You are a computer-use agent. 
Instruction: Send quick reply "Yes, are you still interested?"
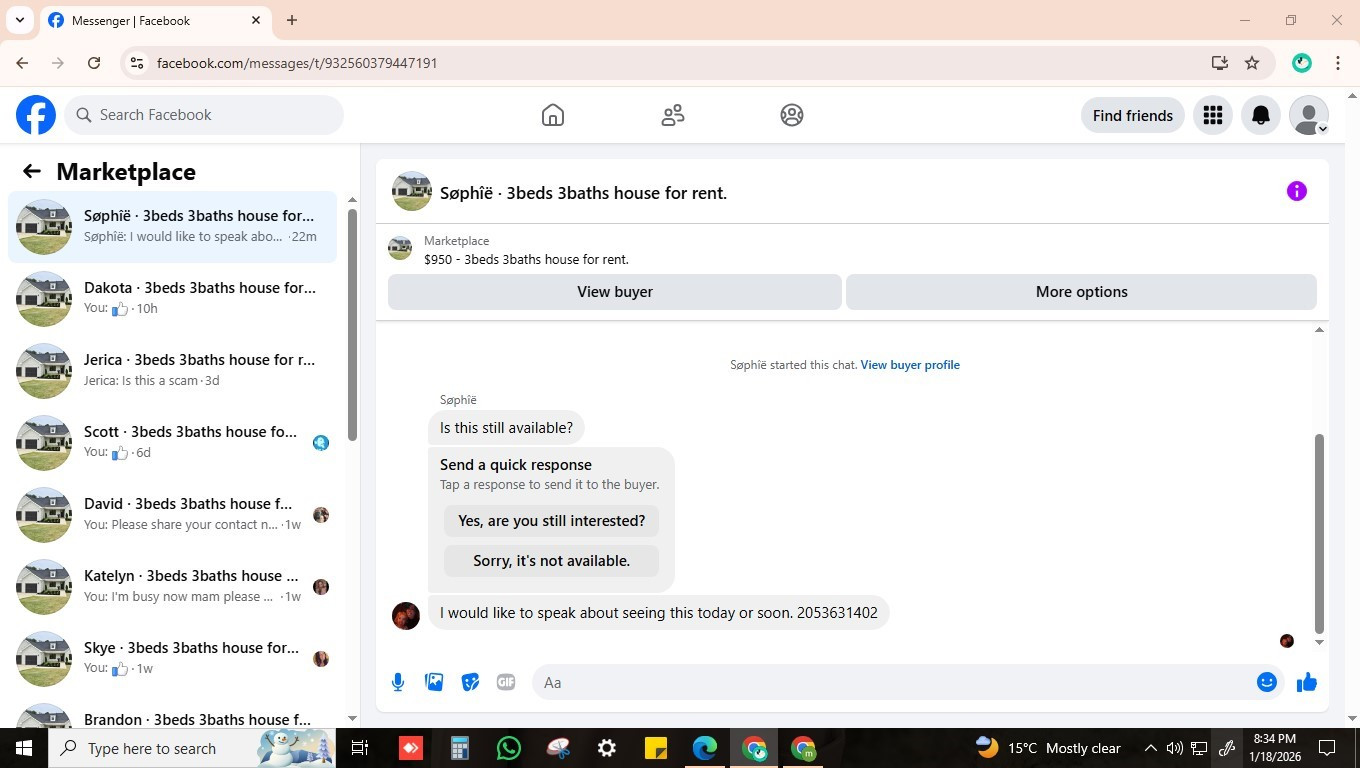click(552, 521)
